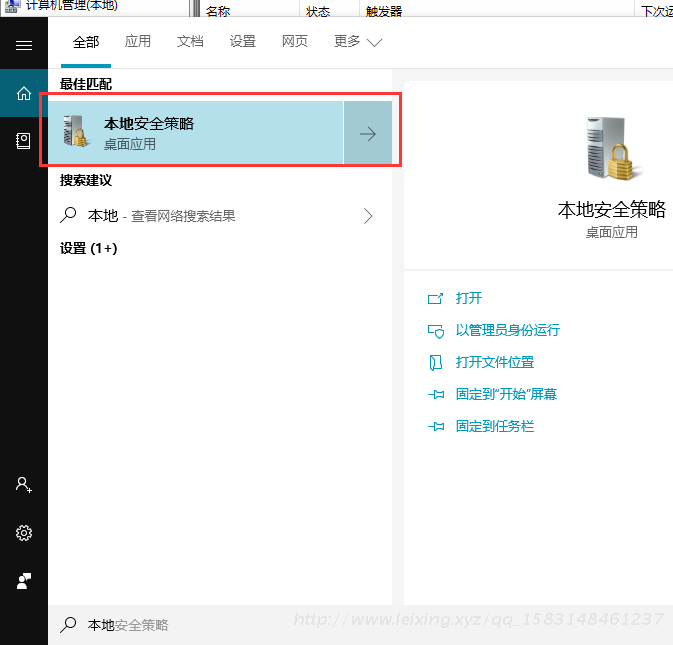
Task: Switch to the 应用 tab
Action: (138, 41)
